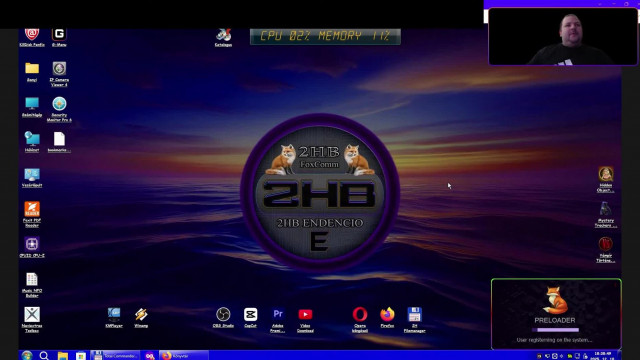
Task: Switch to the Firefox Könyvtár taskbar window
Action: pyautogui.click(x=183, y=356)
